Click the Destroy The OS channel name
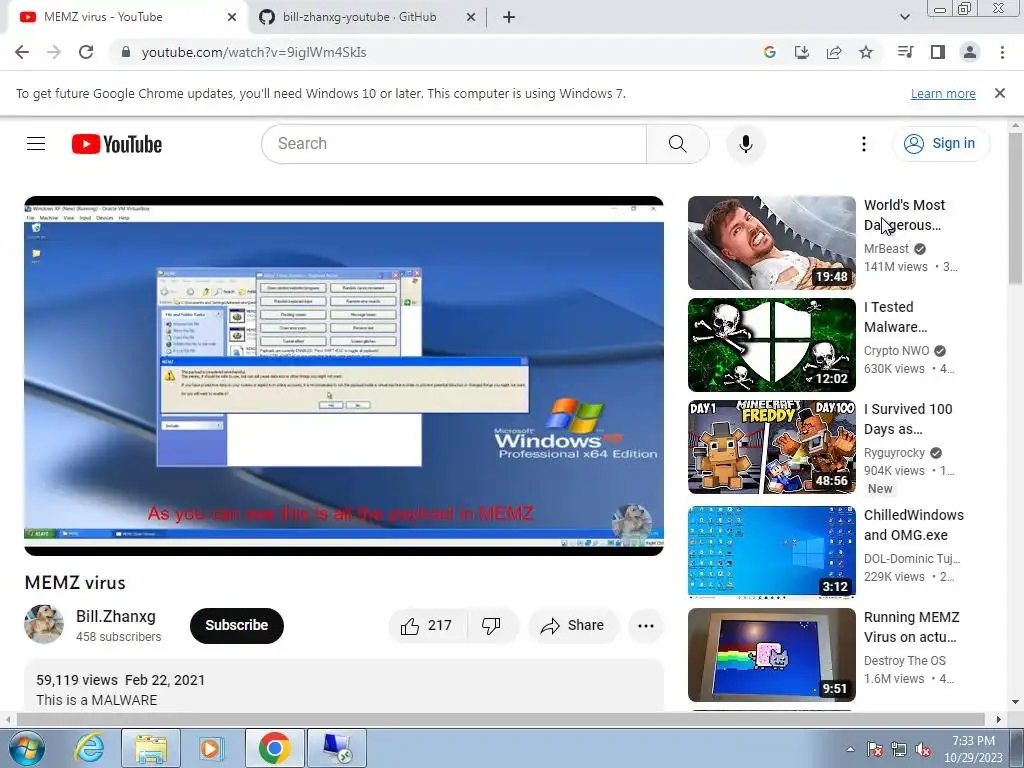This screenshot has width=1024, height=768. [904, 661]
